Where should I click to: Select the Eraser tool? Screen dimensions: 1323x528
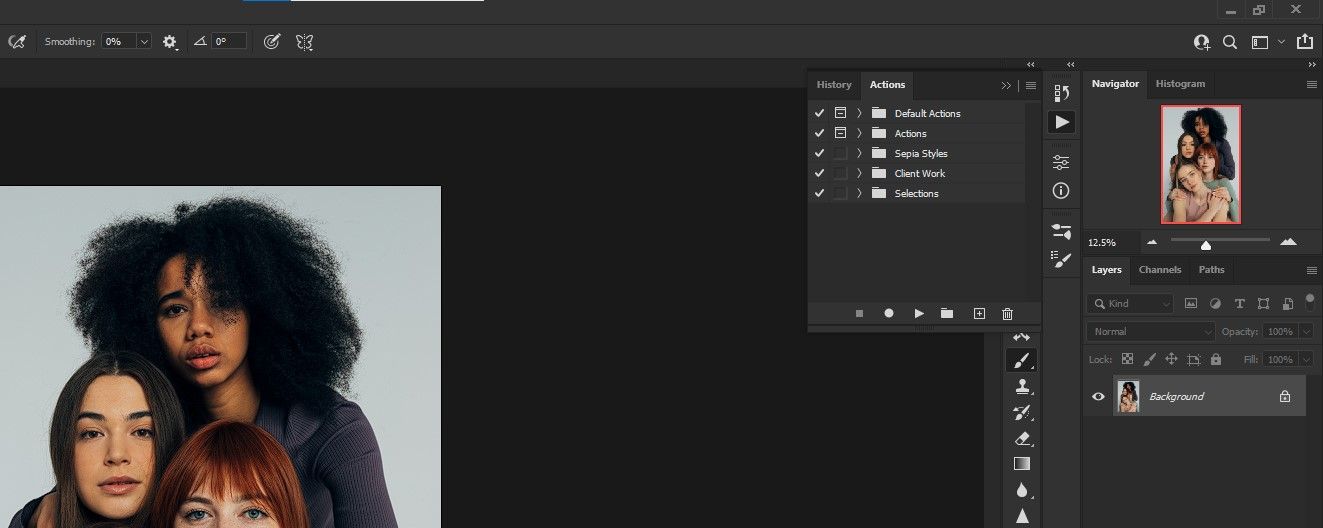coord(1021,438)
